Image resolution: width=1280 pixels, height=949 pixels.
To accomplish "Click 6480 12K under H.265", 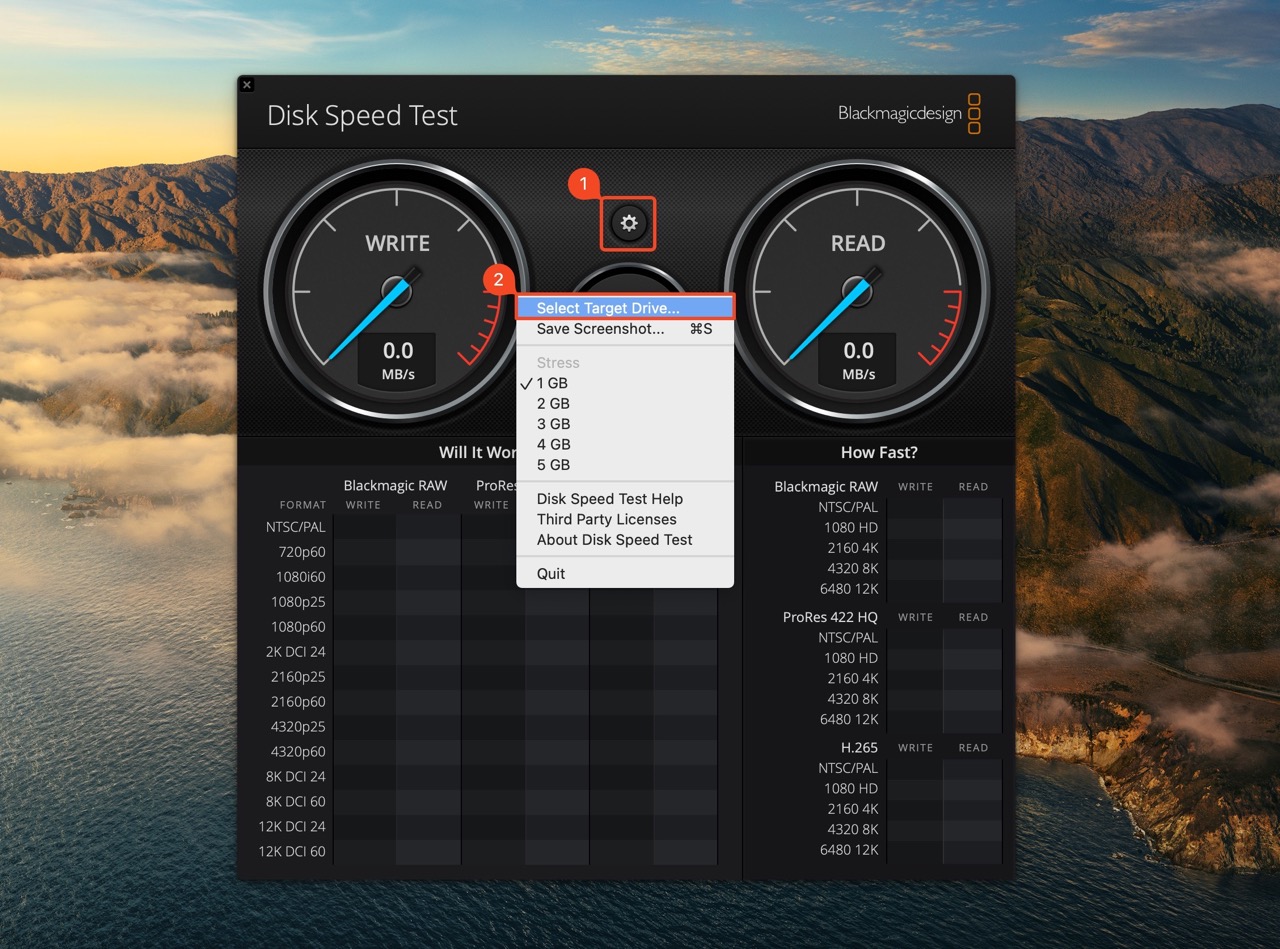I will 849,850.
